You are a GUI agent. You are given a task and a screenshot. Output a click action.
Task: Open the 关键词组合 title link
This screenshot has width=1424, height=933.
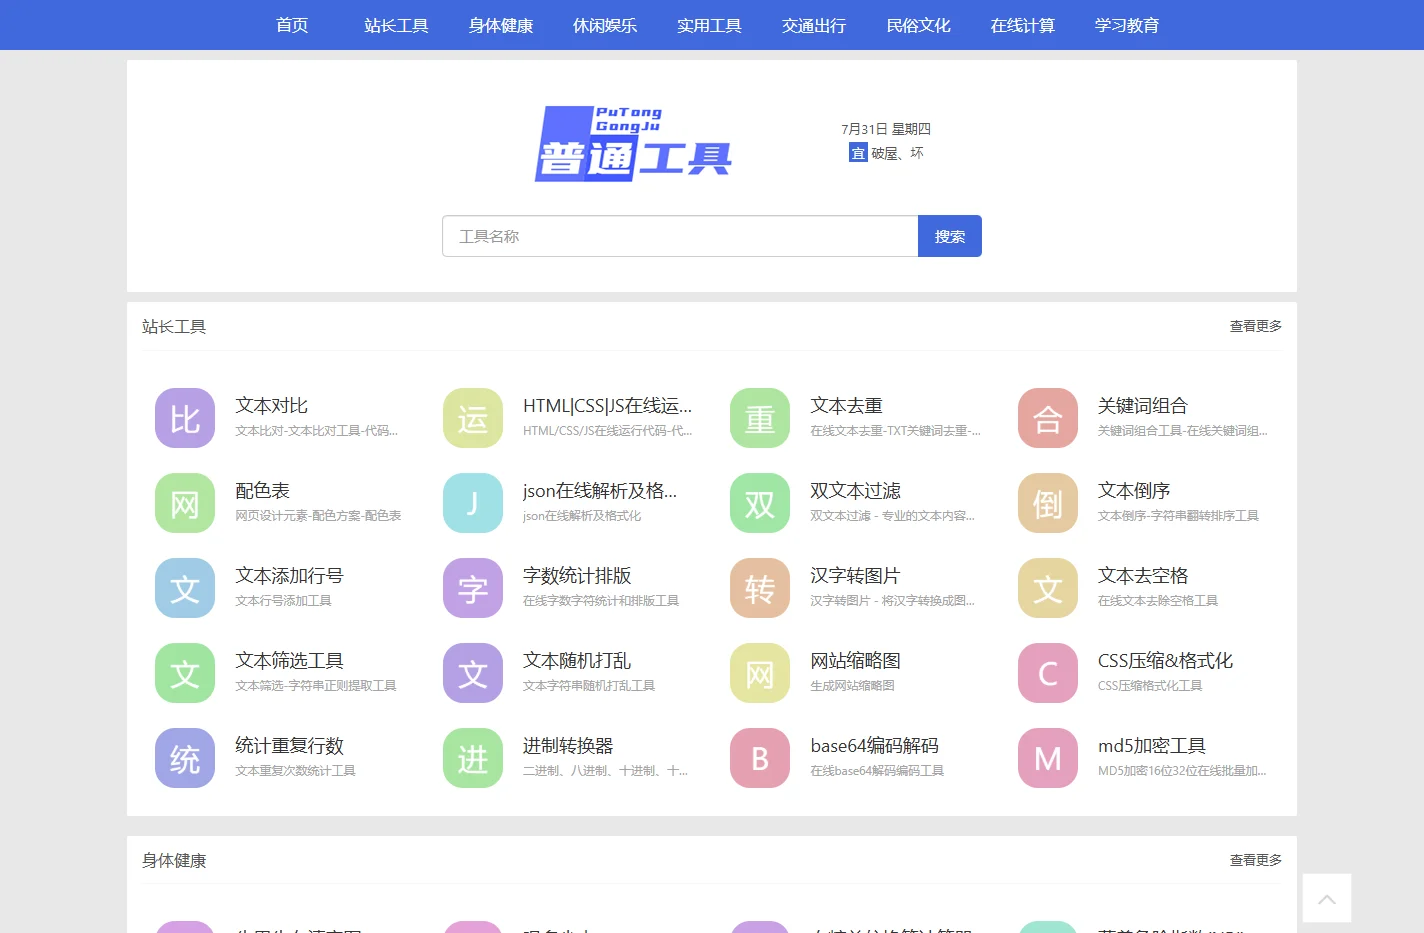[x=1143, y=405]
